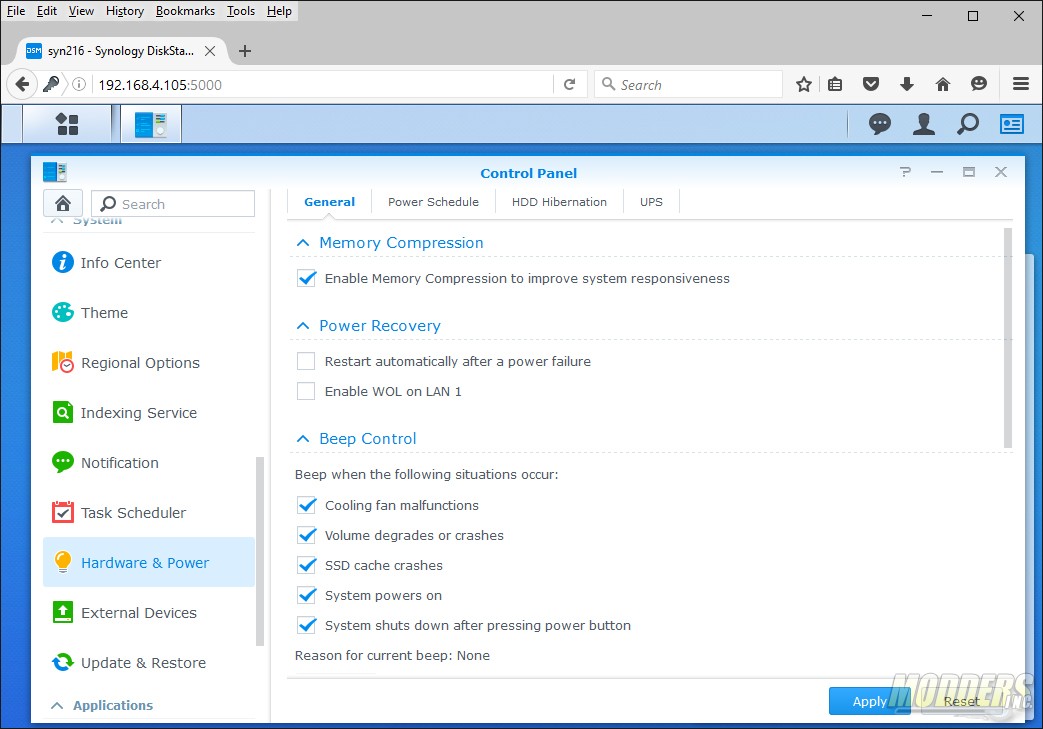Collapse the System sidebar group

coord(57,220)
